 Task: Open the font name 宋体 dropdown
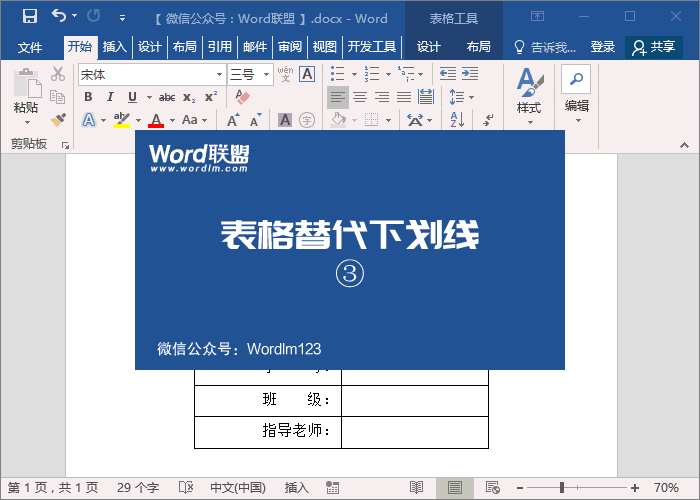(219, 74)
